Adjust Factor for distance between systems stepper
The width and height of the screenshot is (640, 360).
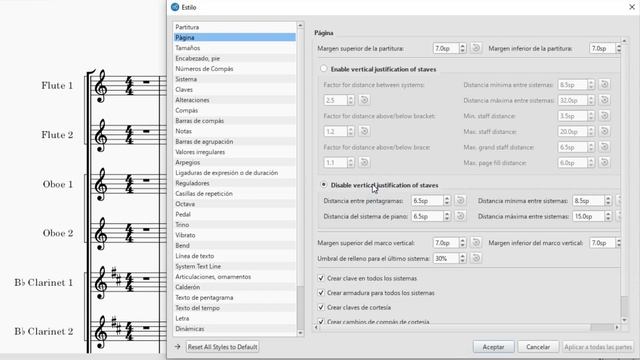(350, 100)
